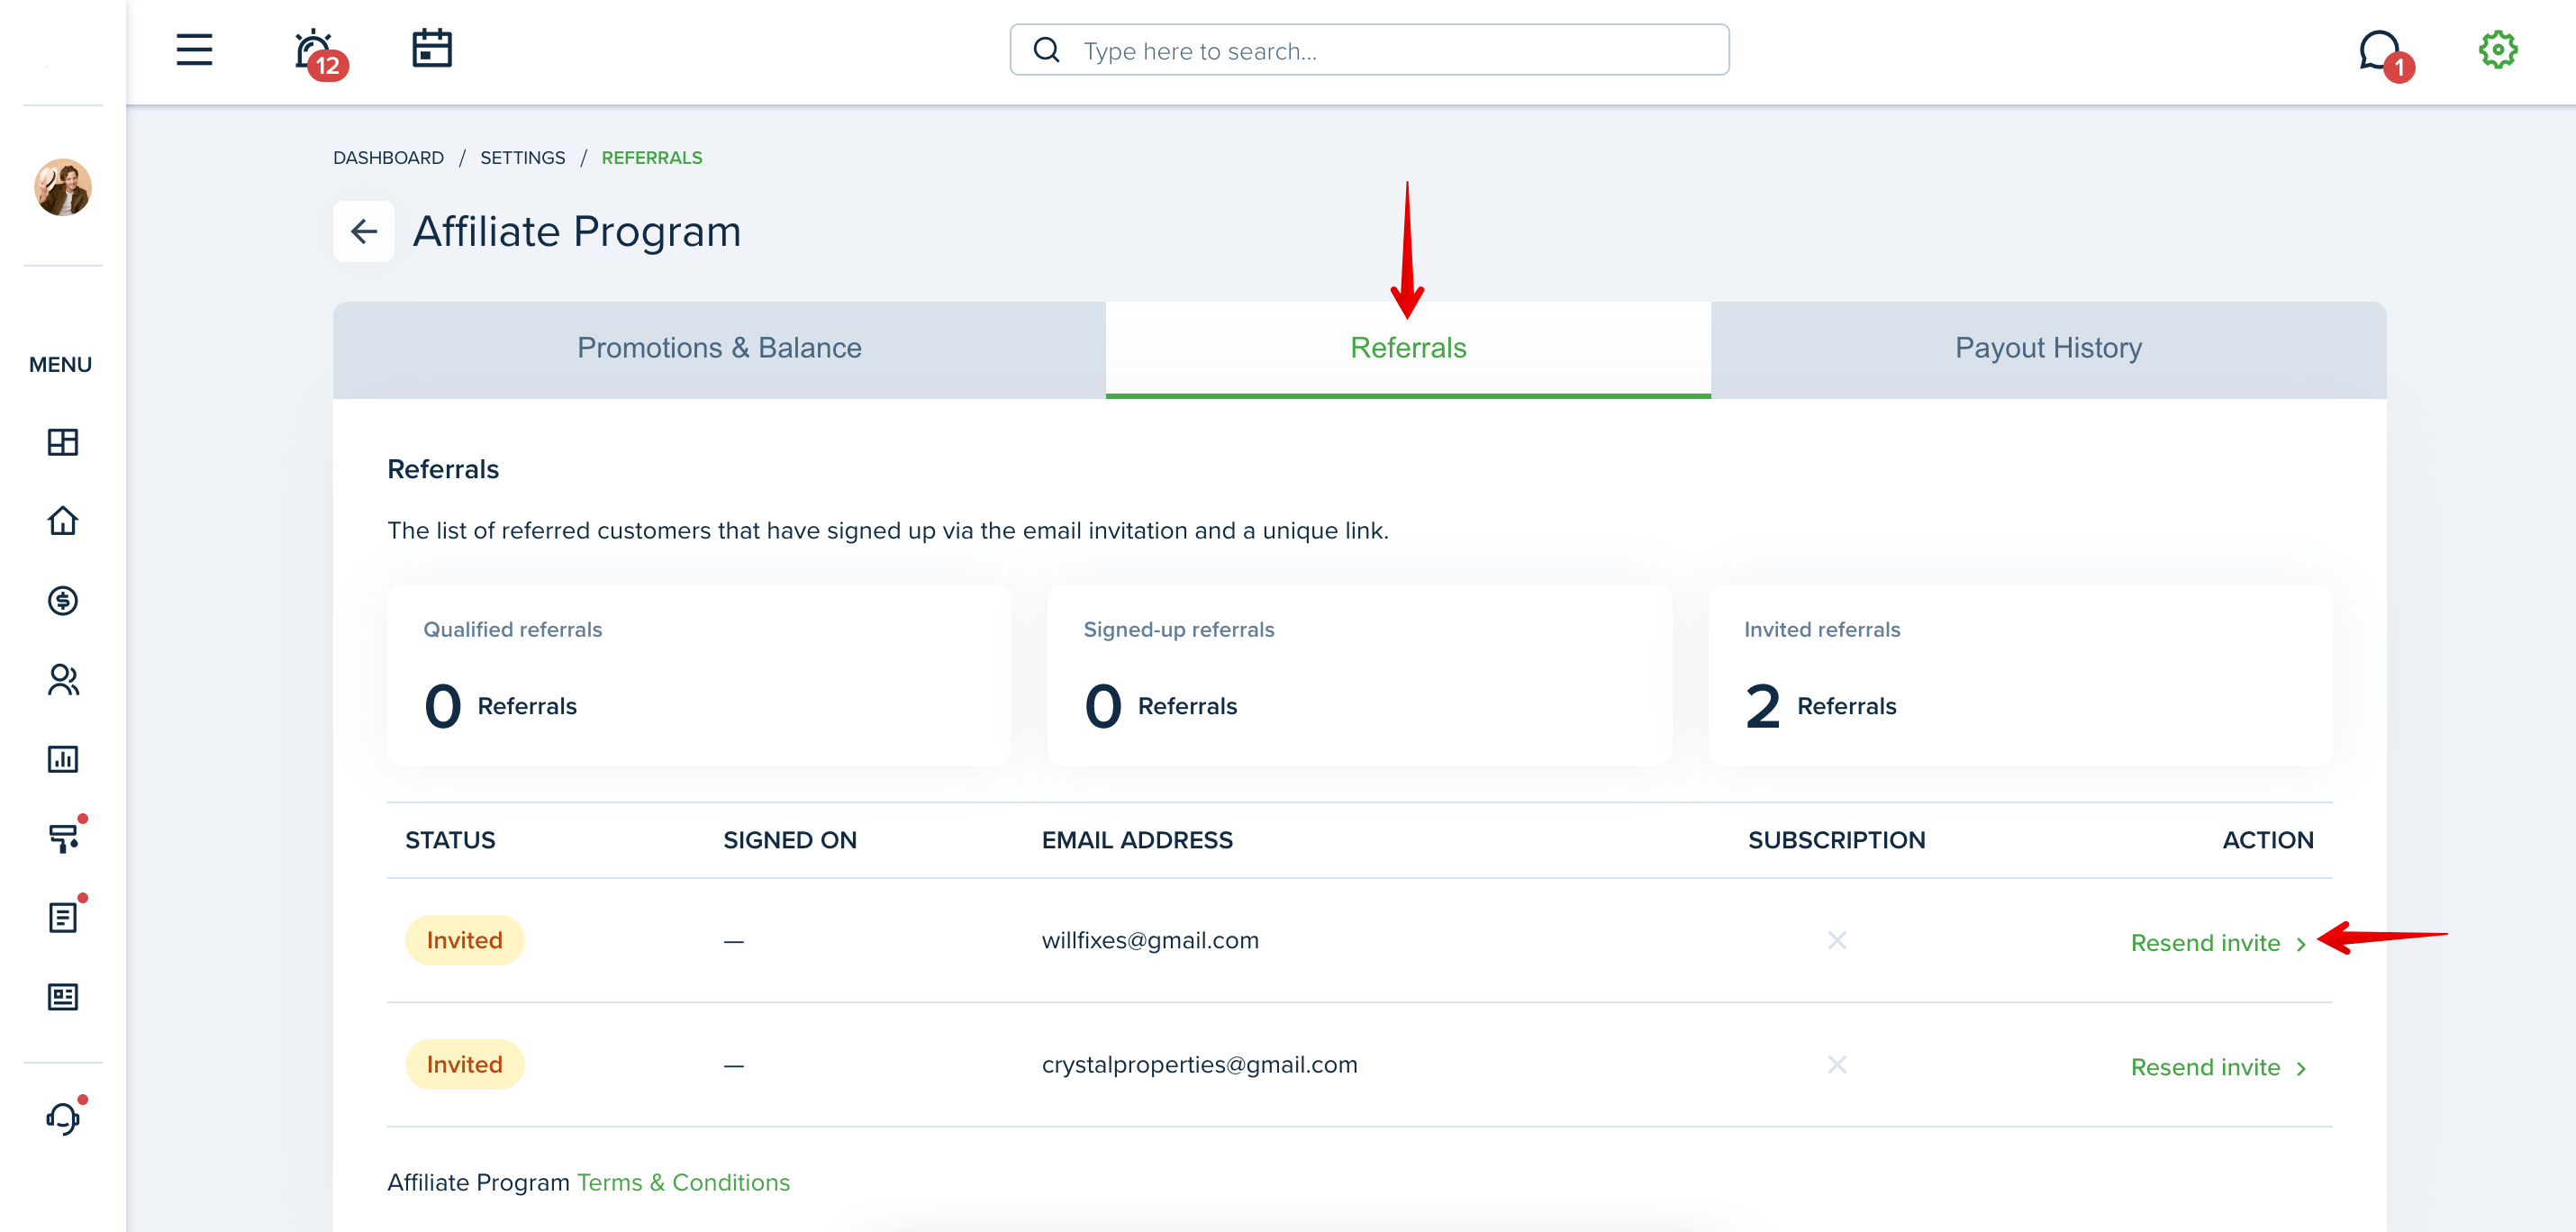Go to DASHBOARD breadcrumb
Viewport: 2576px width, 1232px height.
tap(388, 158)
